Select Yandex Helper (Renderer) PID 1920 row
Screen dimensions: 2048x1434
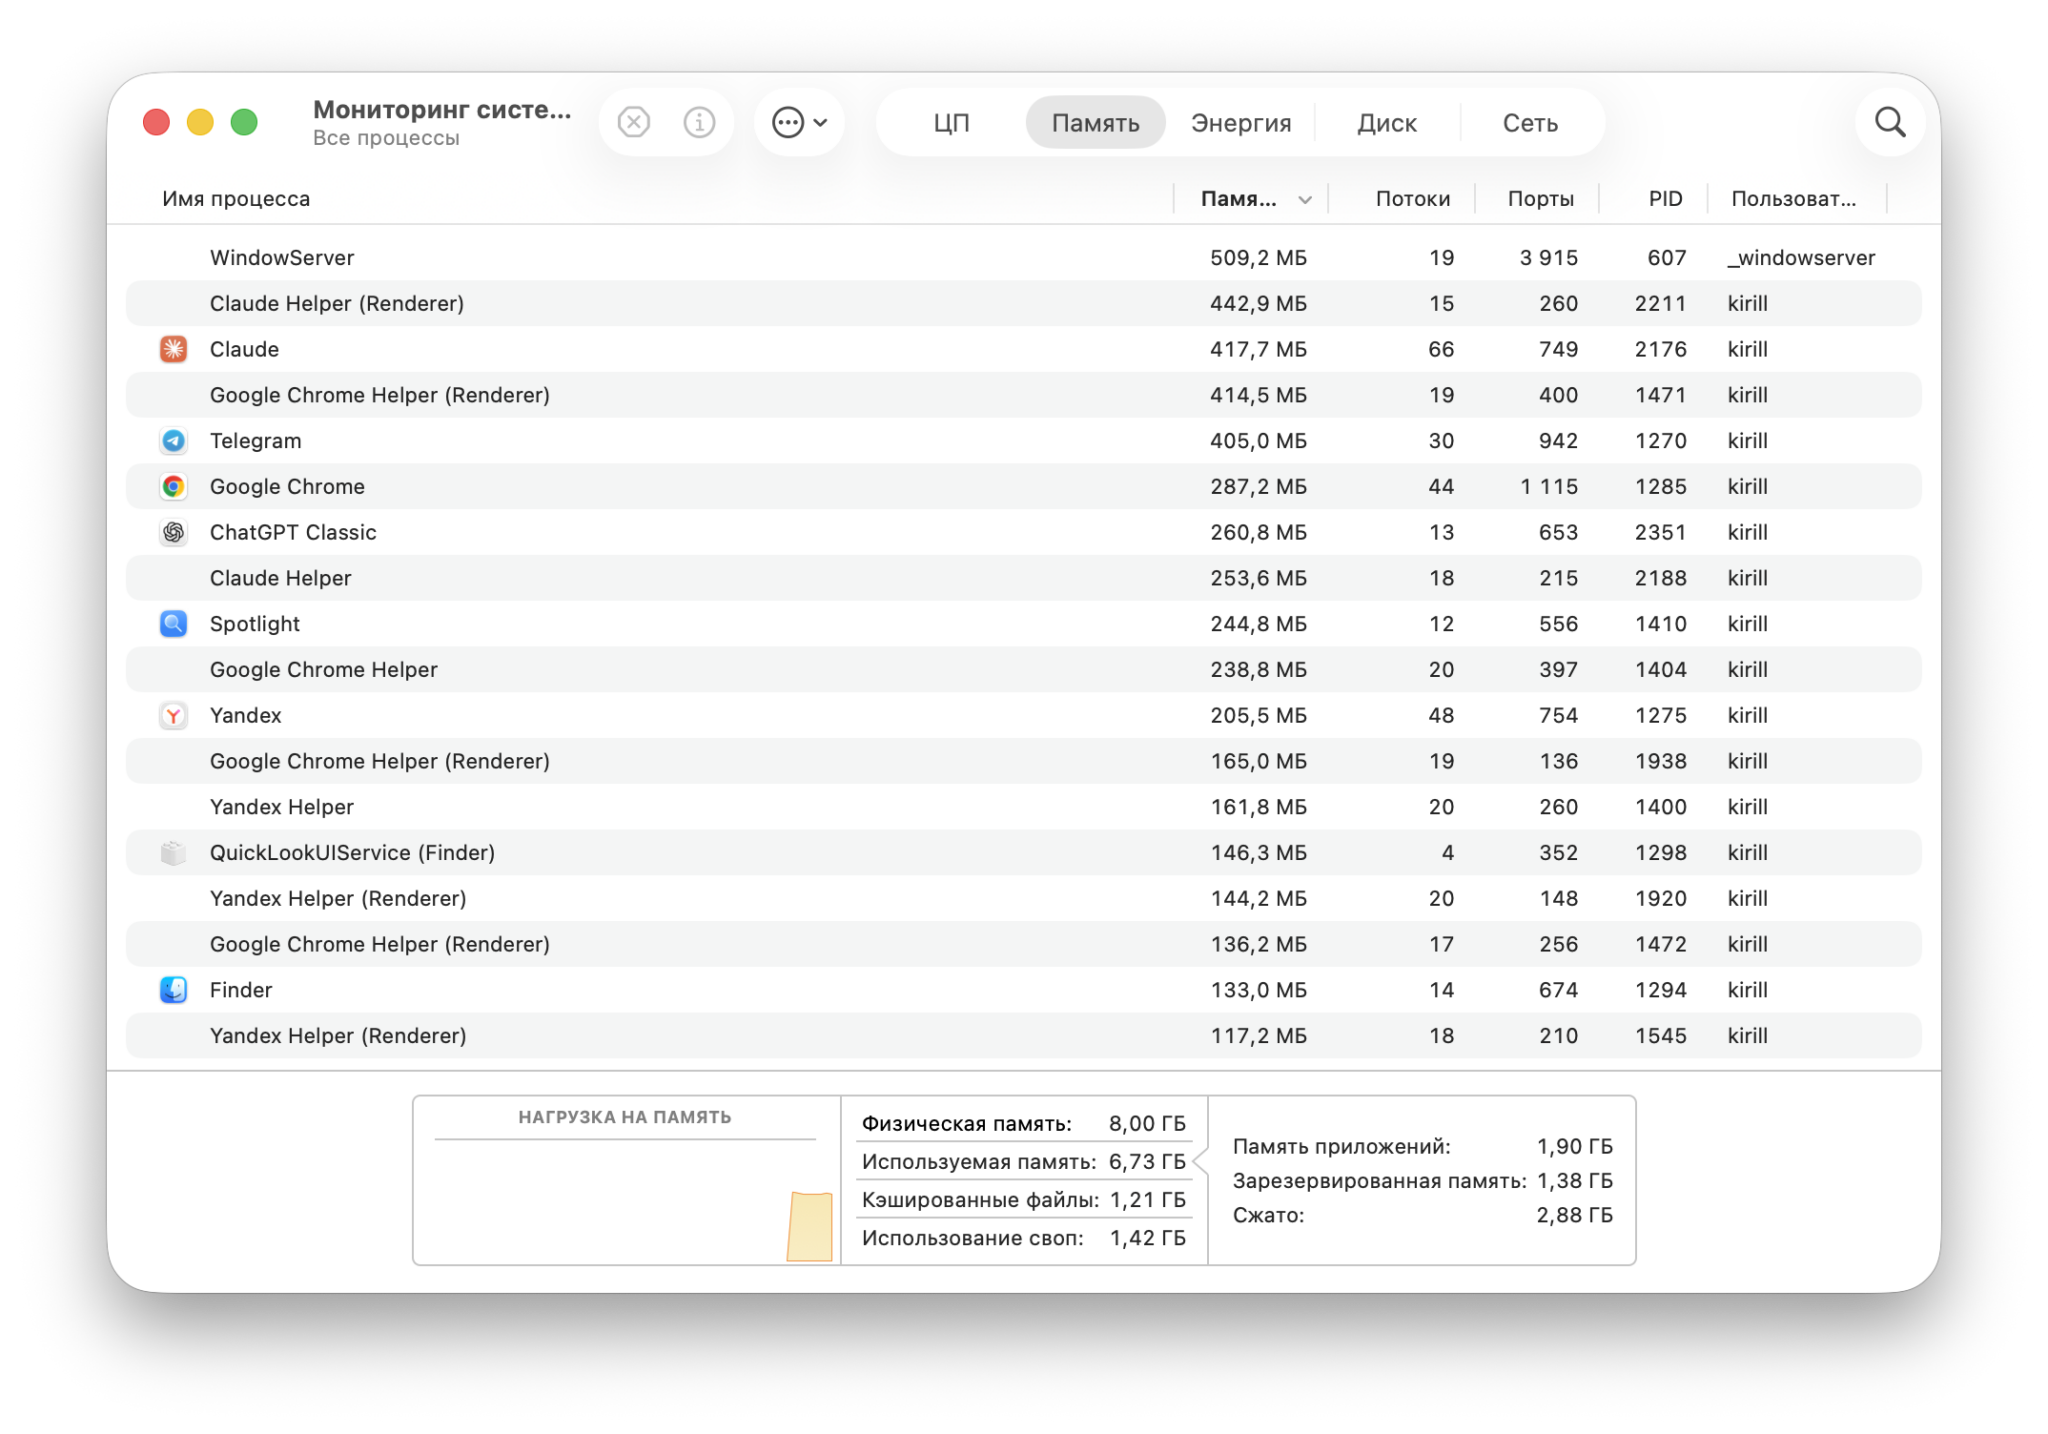pyautogui.click(x=1023, y=898)
